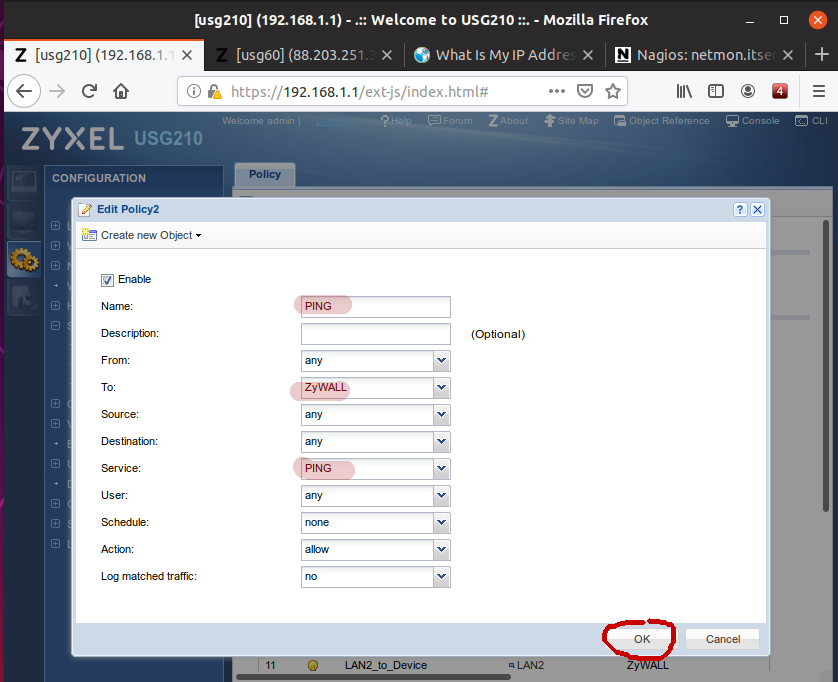This screenshot has height=682, width=838.
Task: Close the usg210 browser tab
Action: point(187,55)
